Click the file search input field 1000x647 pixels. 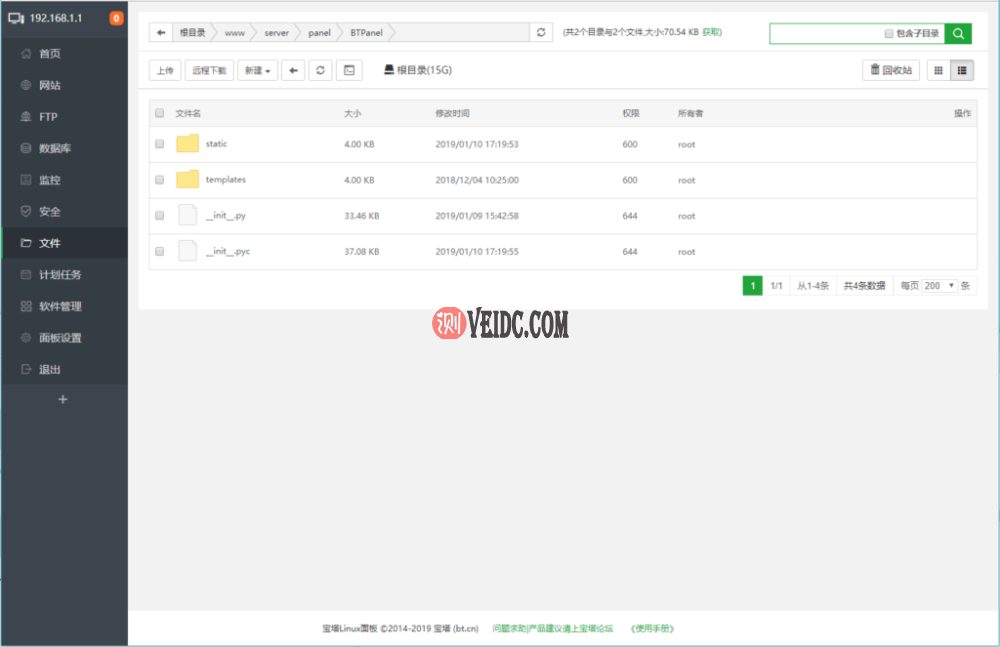[820, 33]
